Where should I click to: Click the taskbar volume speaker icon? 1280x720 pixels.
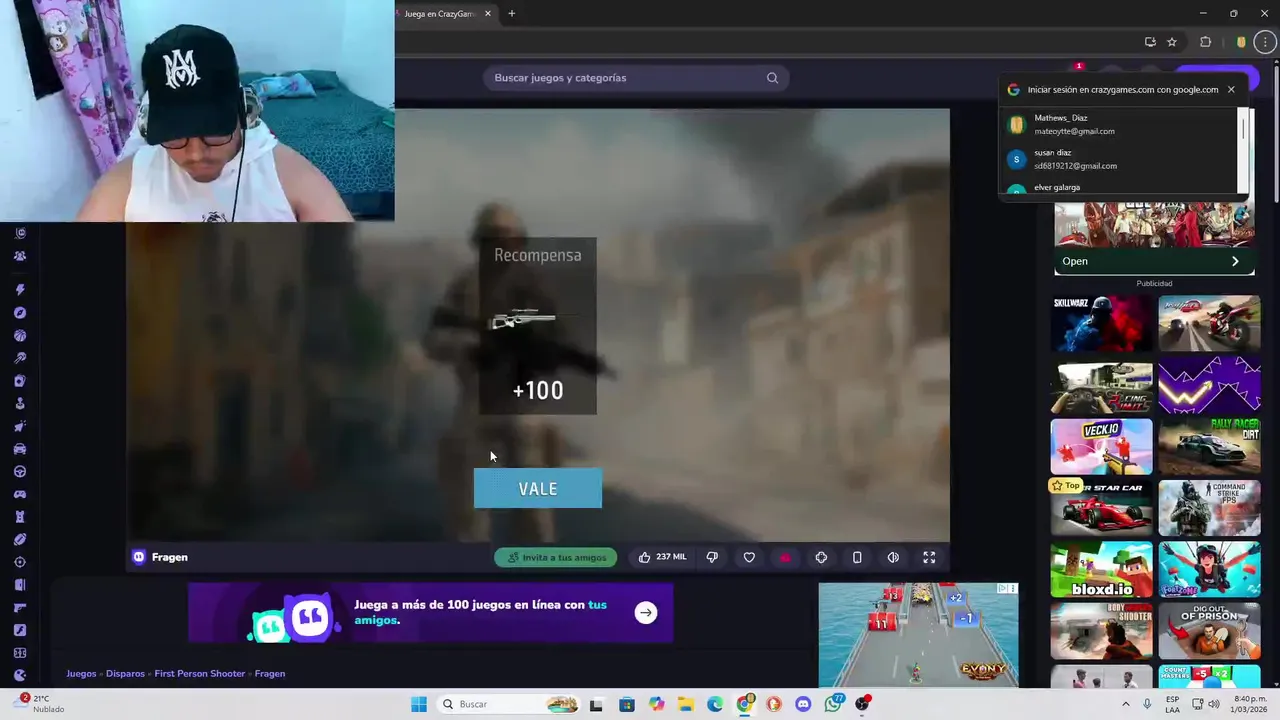tap(1214, 704)
